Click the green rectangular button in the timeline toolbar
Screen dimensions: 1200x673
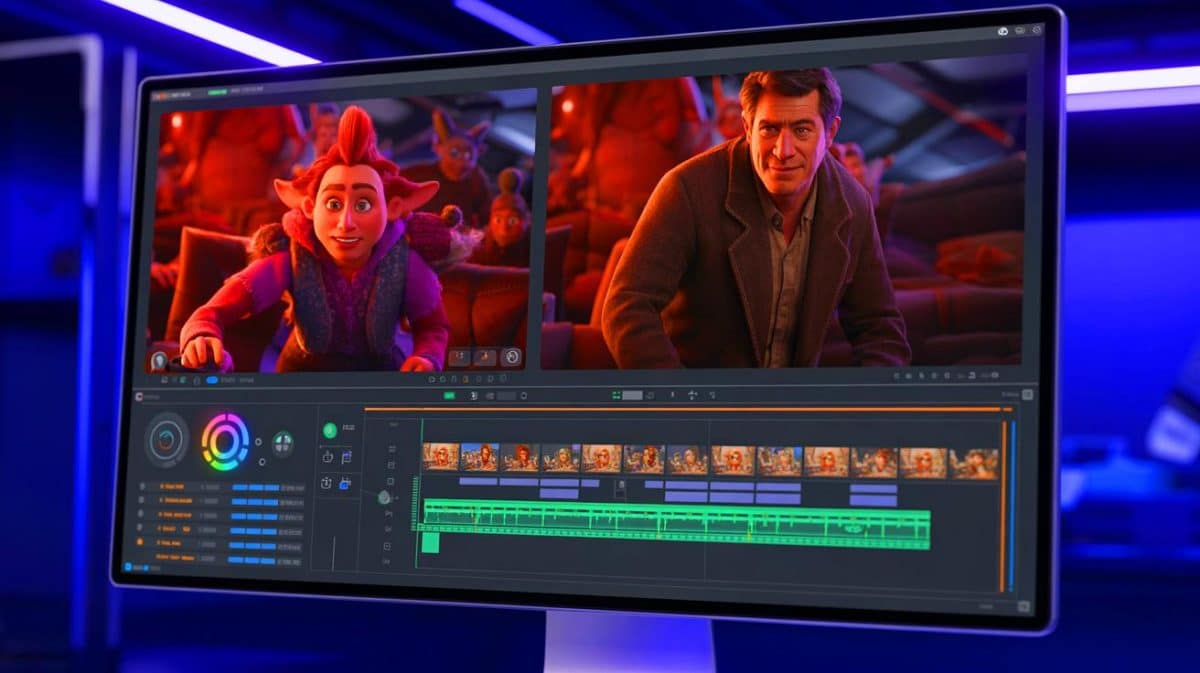point(449,395)
